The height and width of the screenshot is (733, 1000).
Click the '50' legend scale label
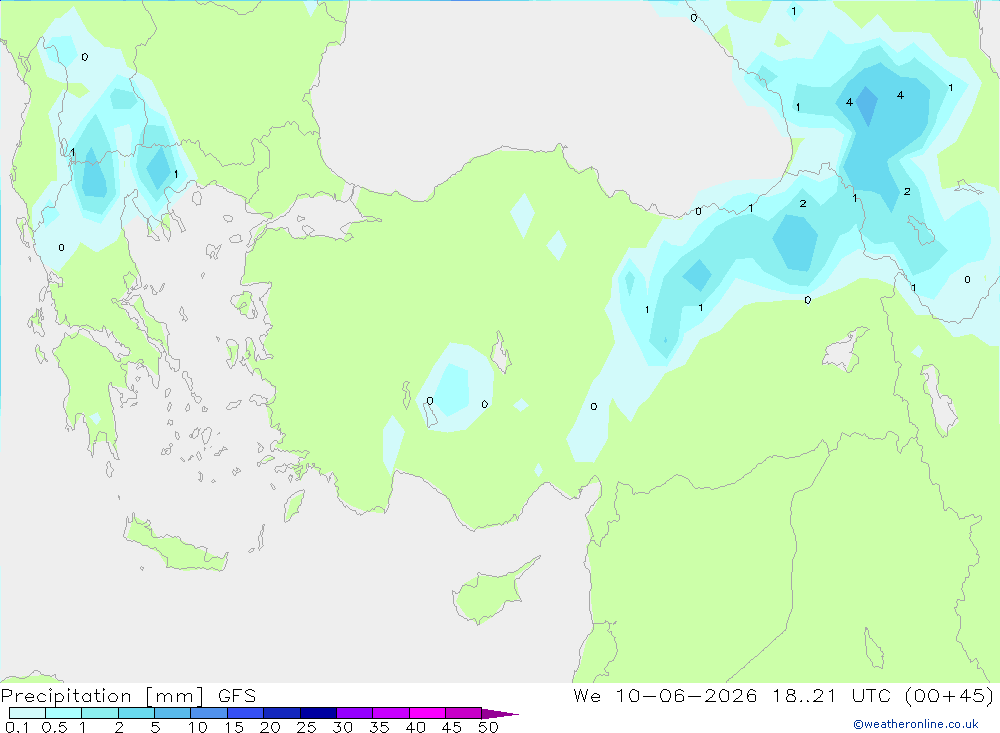pos(489,727)
